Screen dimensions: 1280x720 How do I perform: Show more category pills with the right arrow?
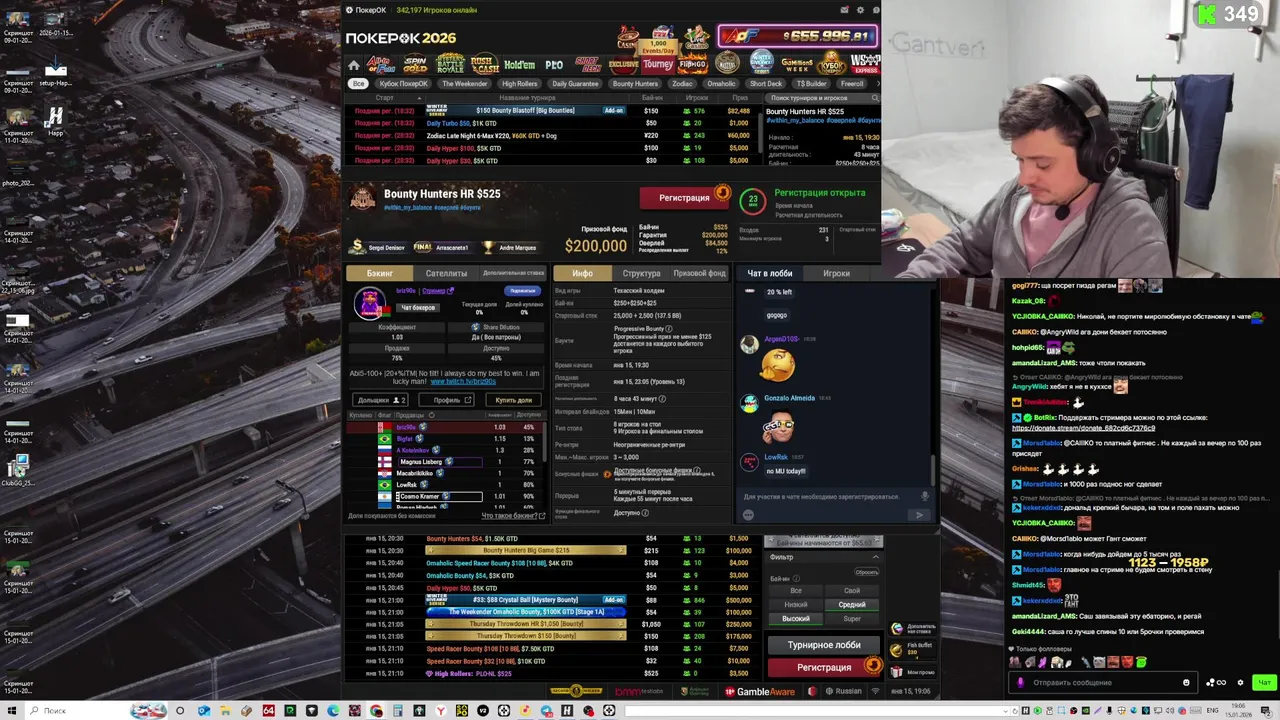pos(877,84)
